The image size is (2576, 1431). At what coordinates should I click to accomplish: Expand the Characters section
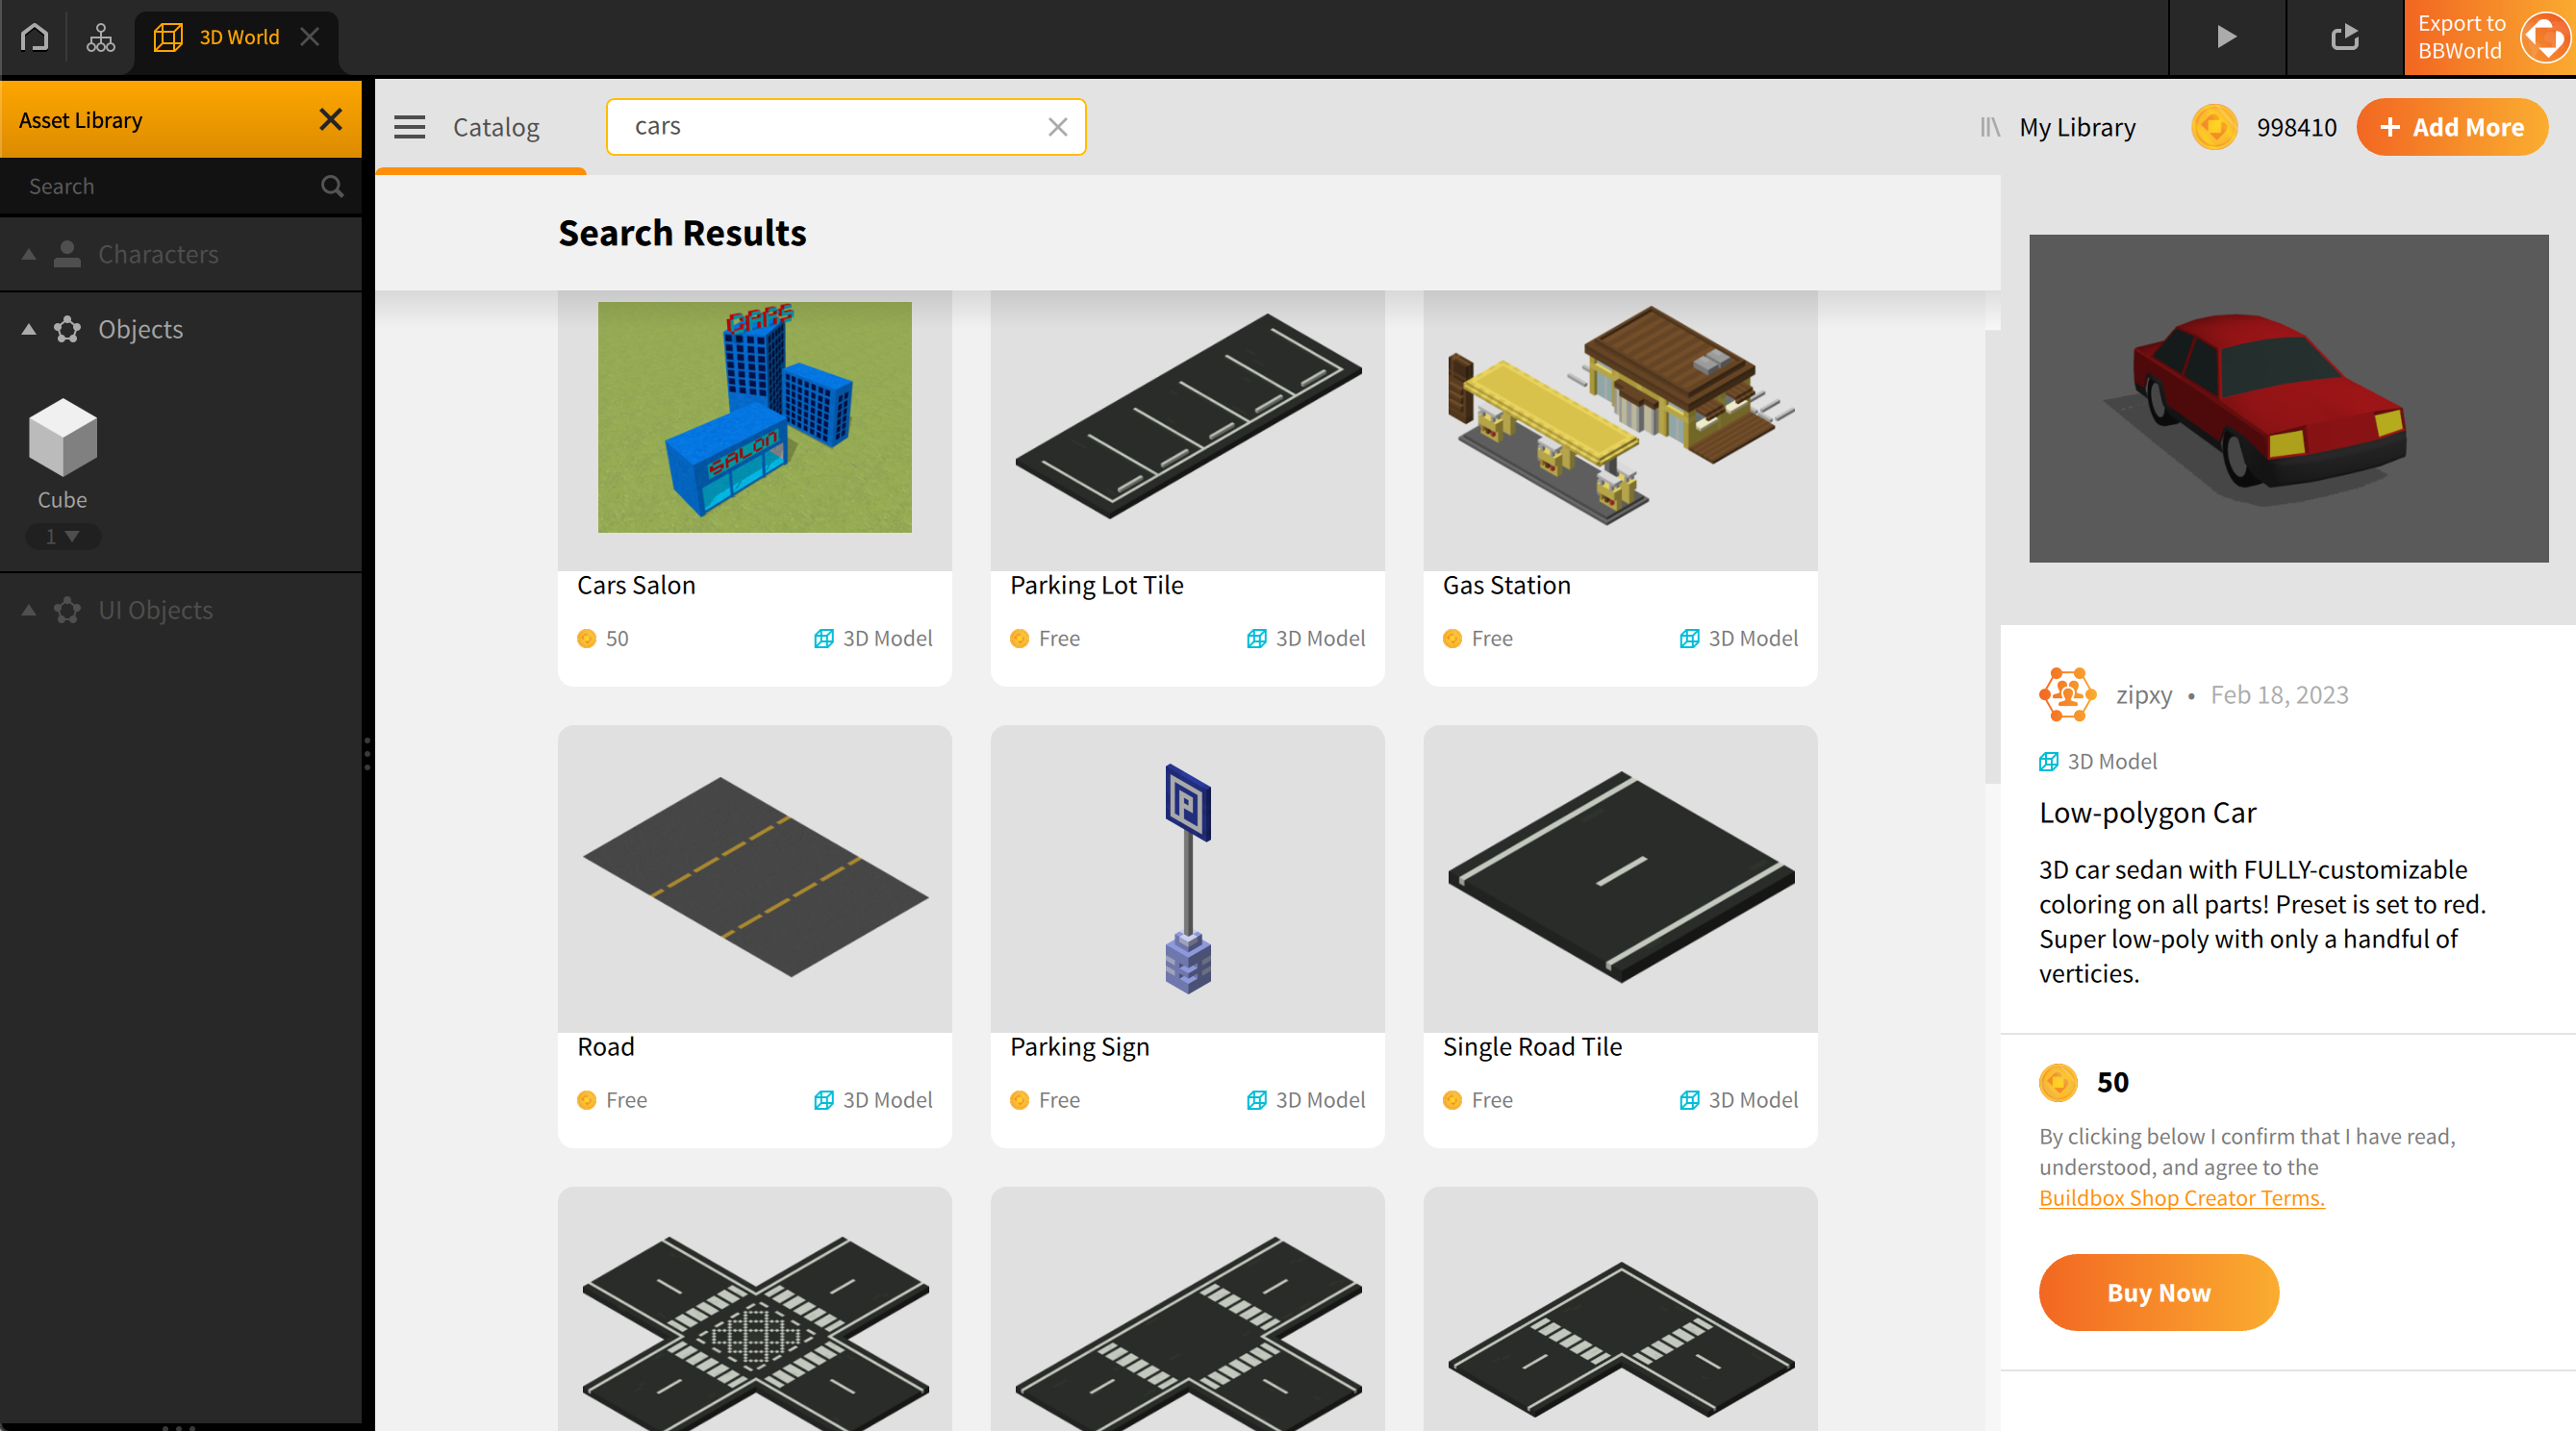coord(29,254)
